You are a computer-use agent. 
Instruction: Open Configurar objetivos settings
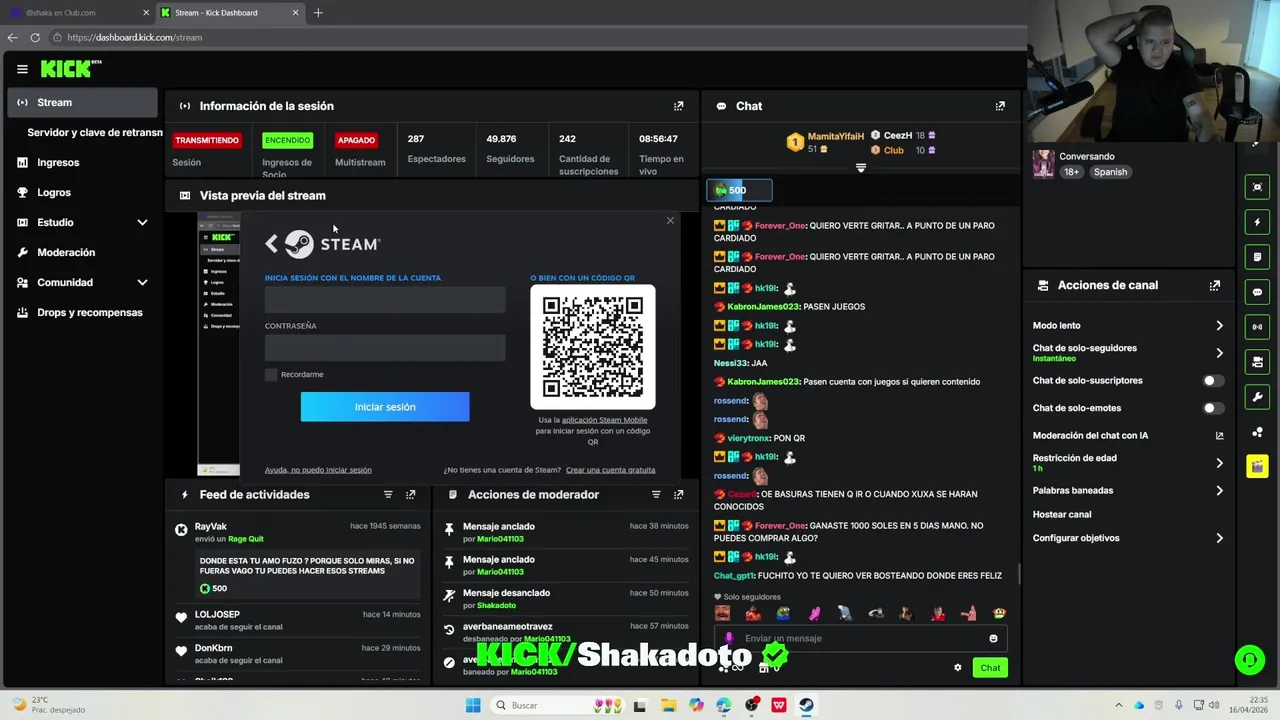(1127, 538)
